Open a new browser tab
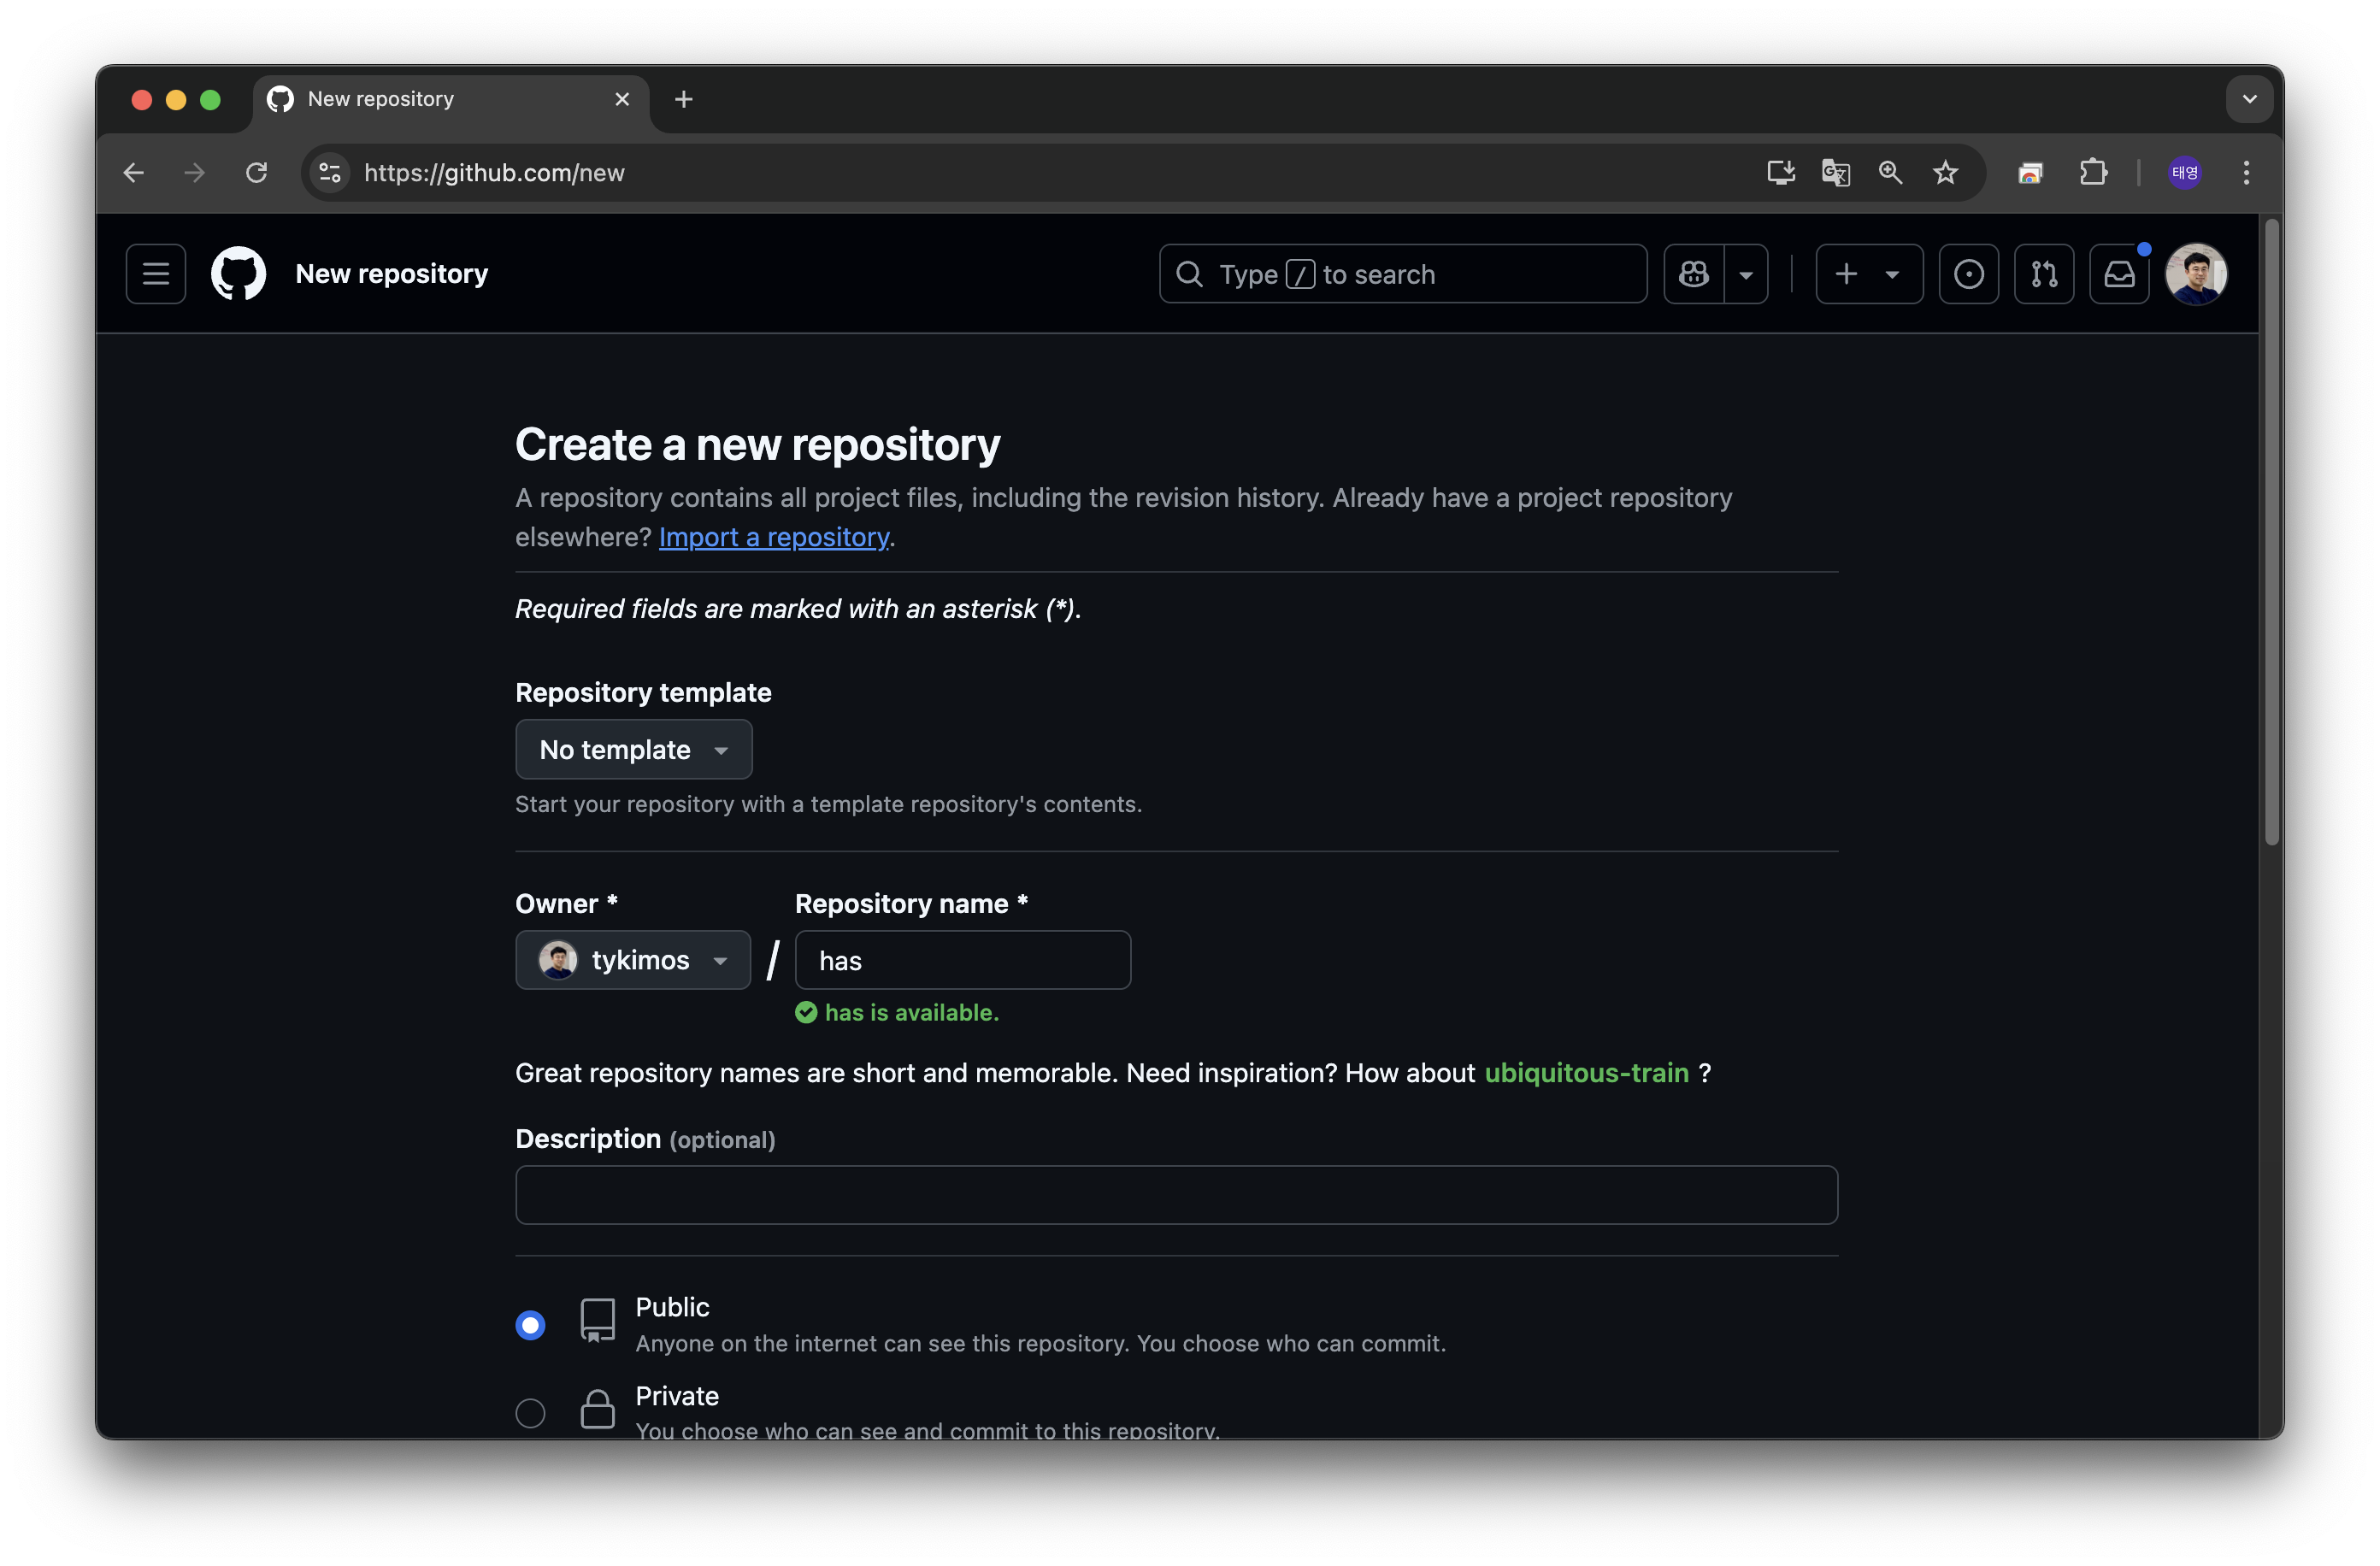 point(684,99)
